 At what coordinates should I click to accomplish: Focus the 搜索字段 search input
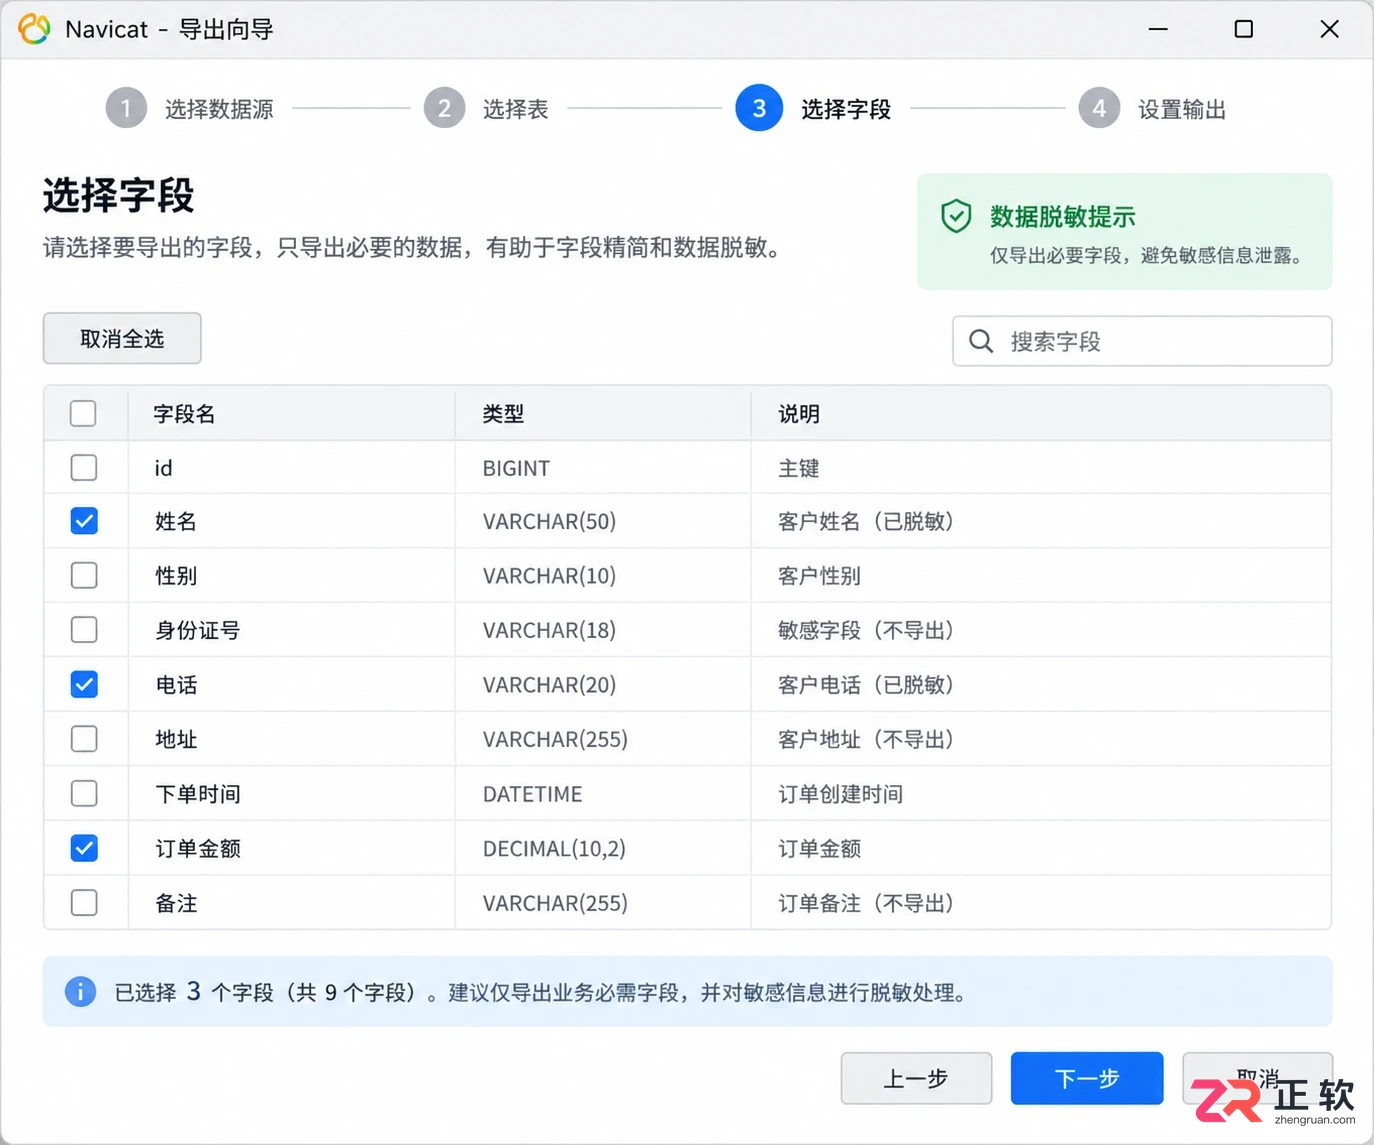(x=1142, y=342)
